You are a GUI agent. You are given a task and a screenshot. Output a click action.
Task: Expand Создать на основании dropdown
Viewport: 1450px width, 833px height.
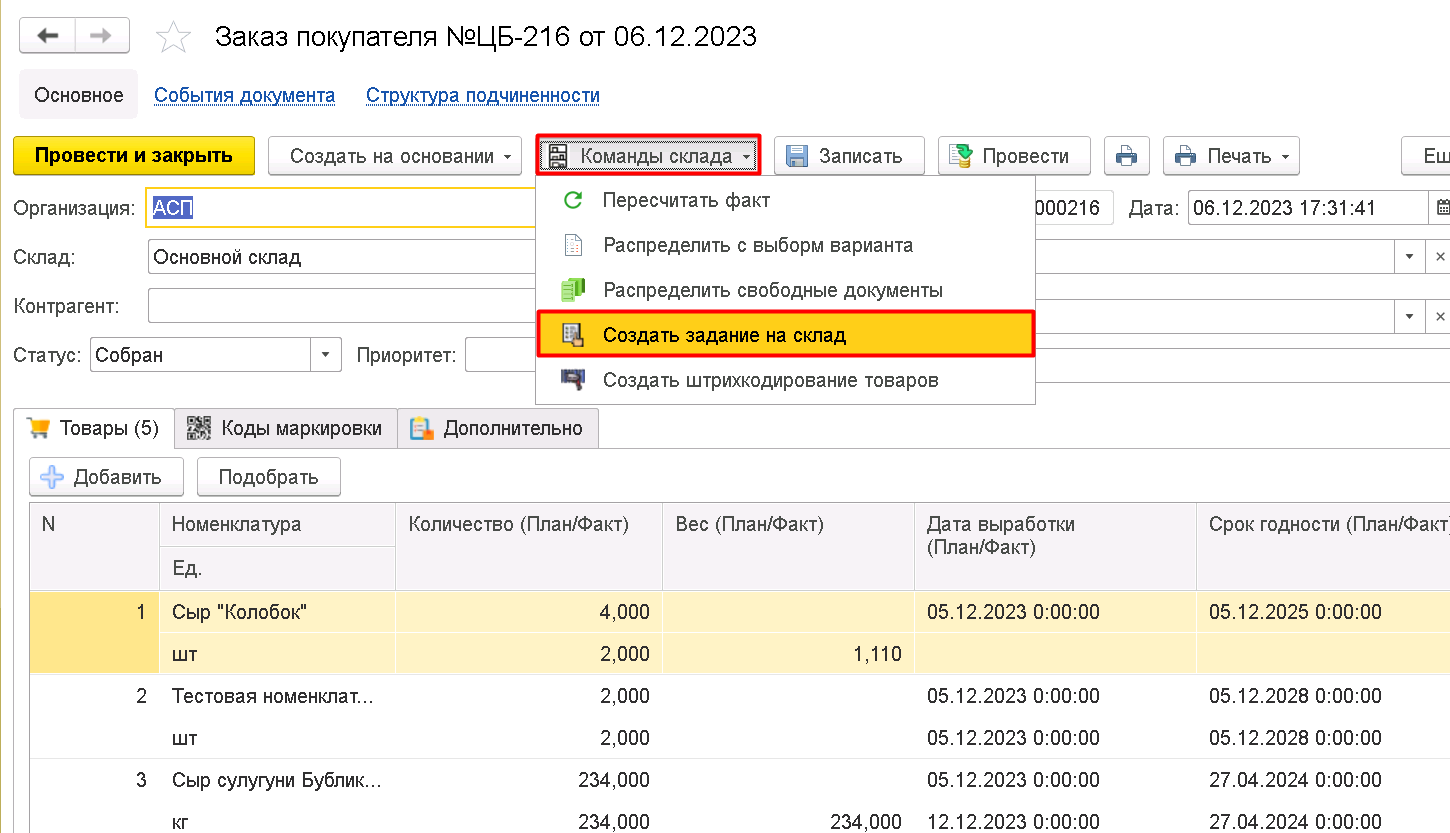tap(395, 156)
